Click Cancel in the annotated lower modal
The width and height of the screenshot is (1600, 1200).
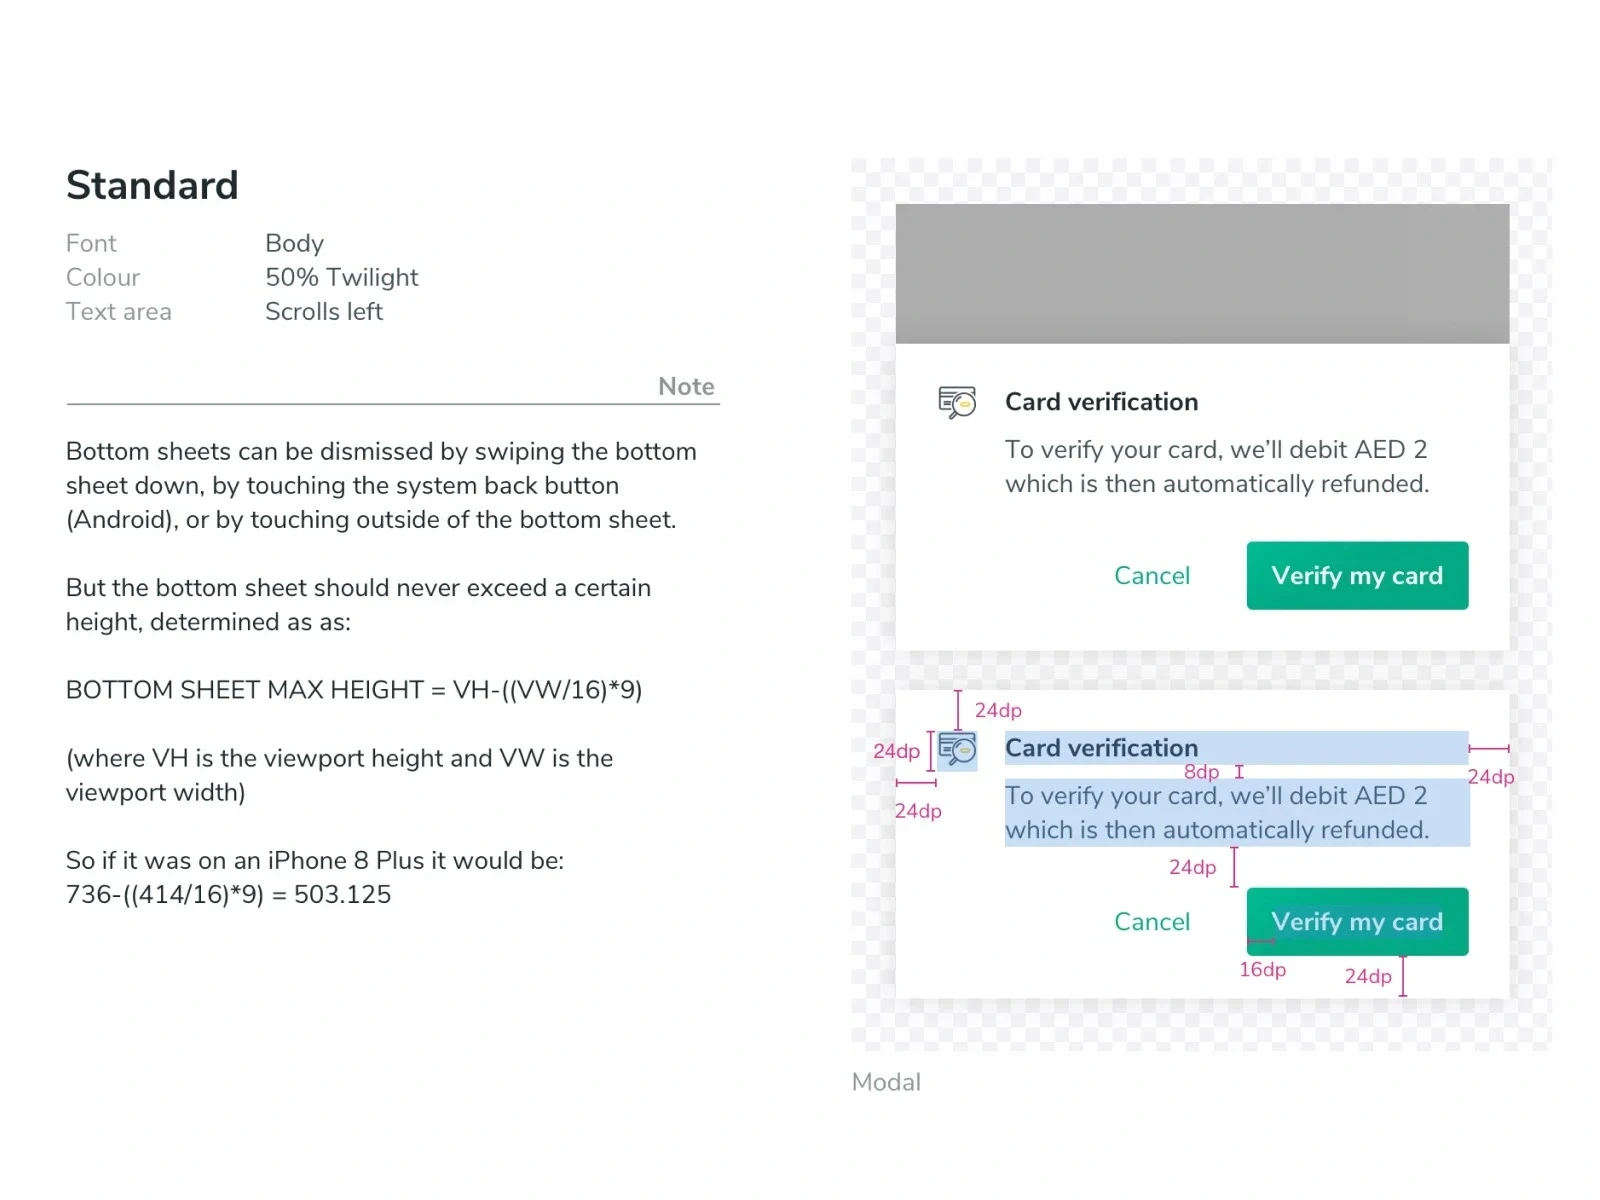(1152, 922)
